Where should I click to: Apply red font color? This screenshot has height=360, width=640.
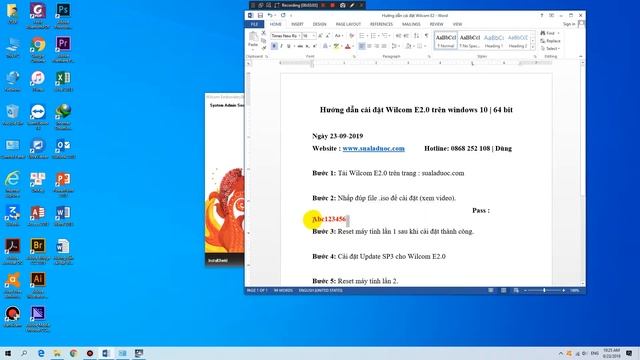(x=348, y=46)
